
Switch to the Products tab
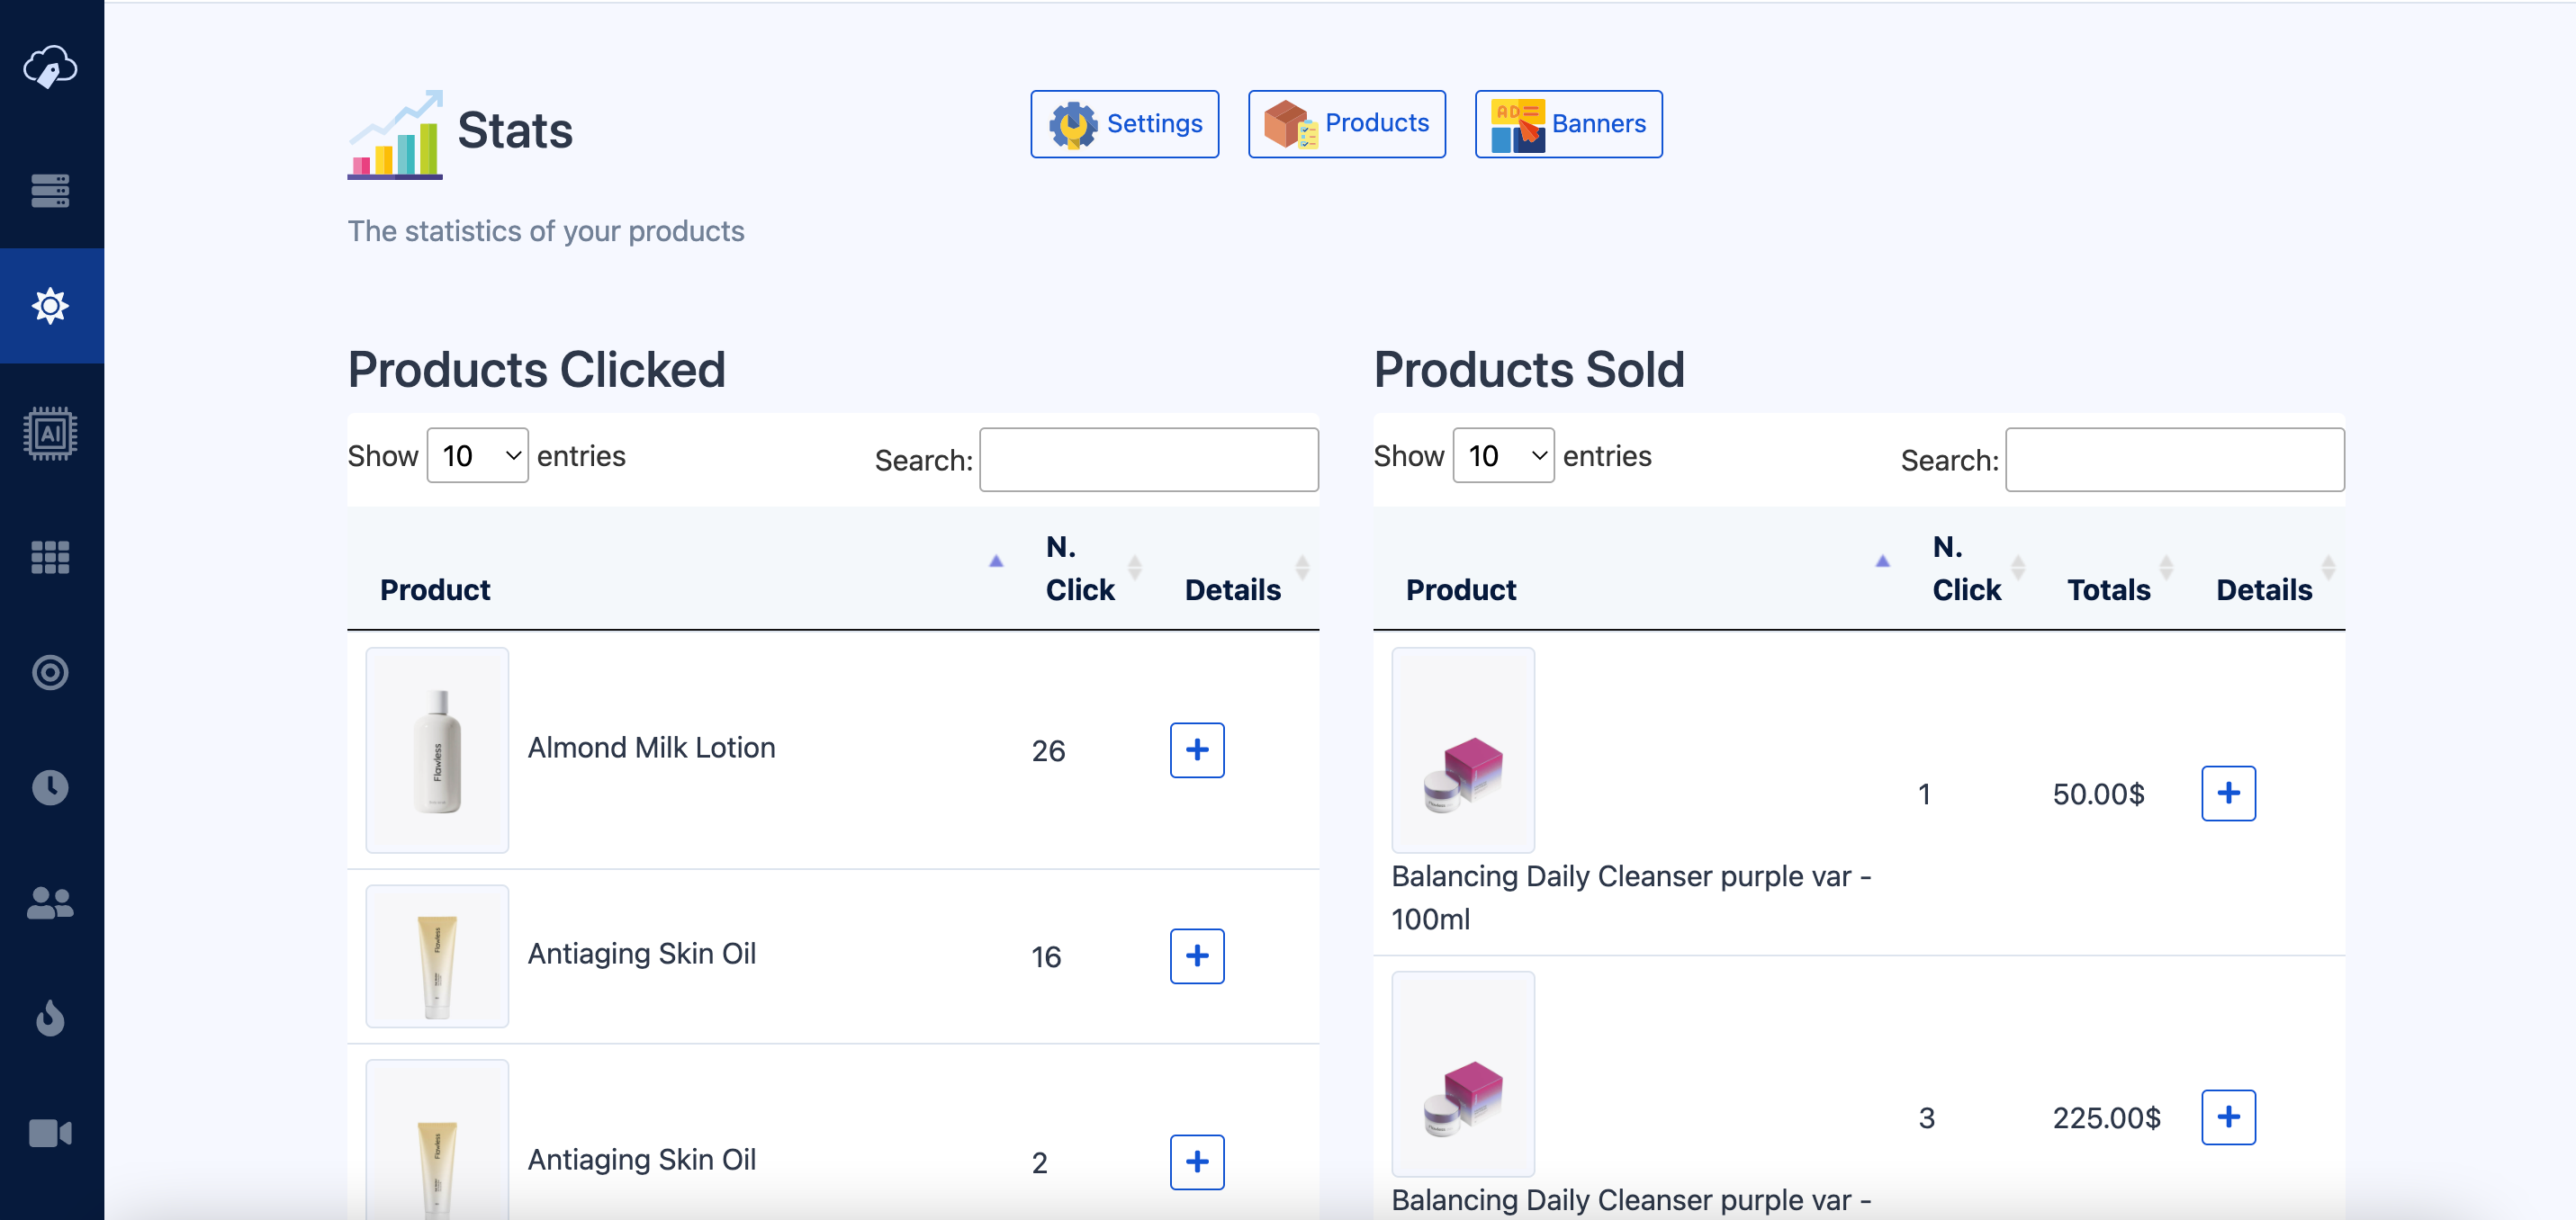pyautogui.click(x=1346, y=124)
